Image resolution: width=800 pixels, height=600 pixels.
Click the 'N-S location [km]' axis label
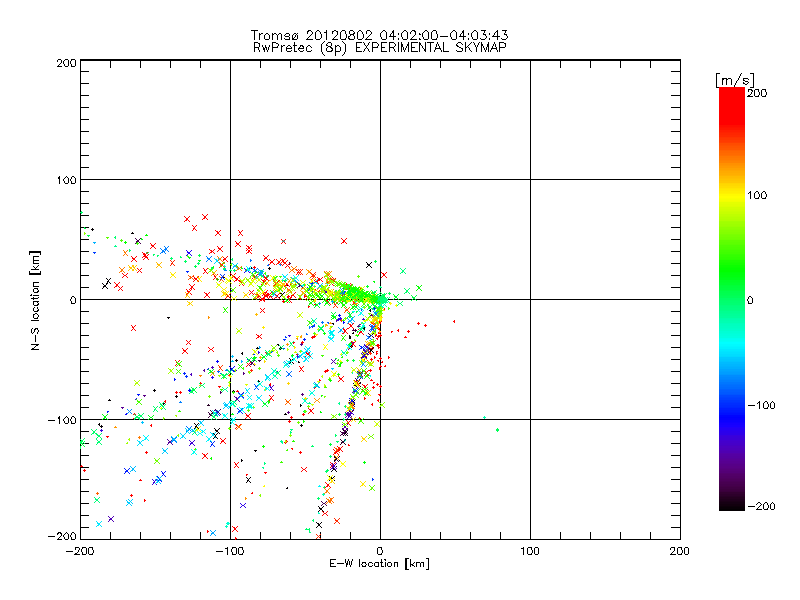pos(35,300)
